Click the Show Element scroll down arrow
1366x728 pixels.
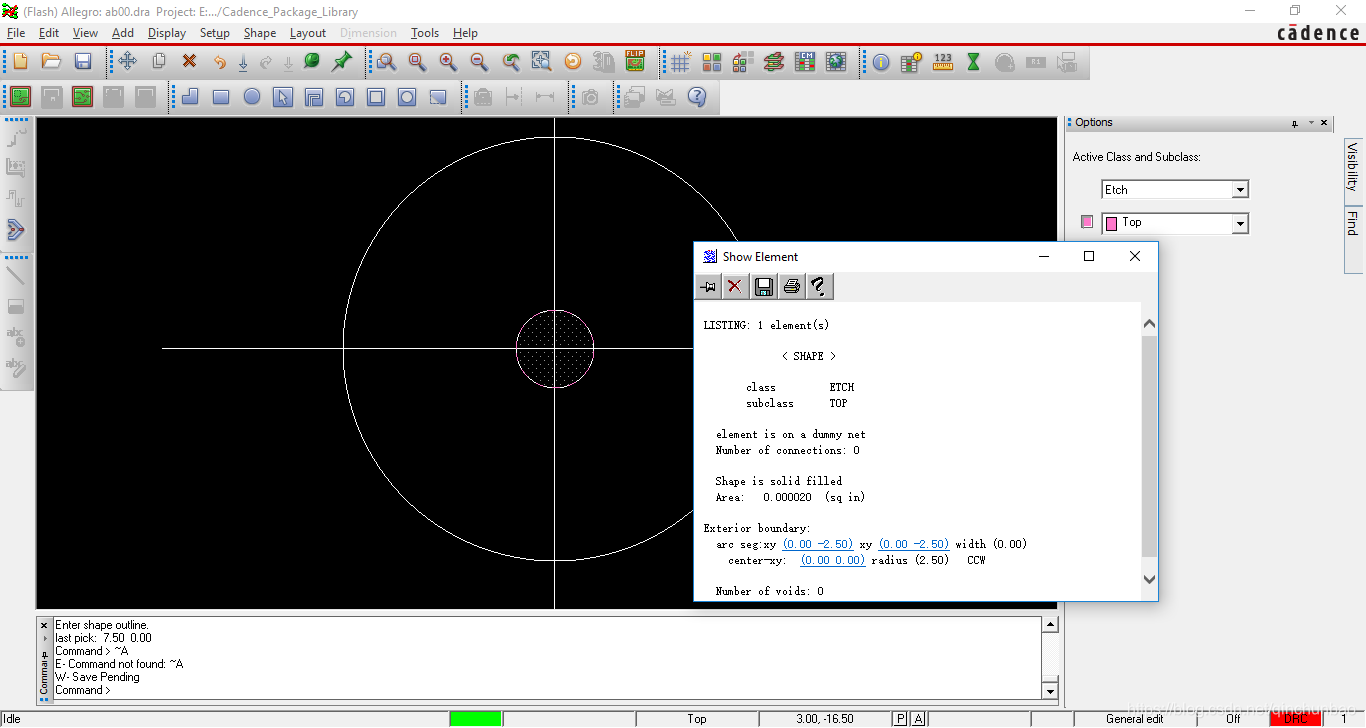click(1149, 579)
